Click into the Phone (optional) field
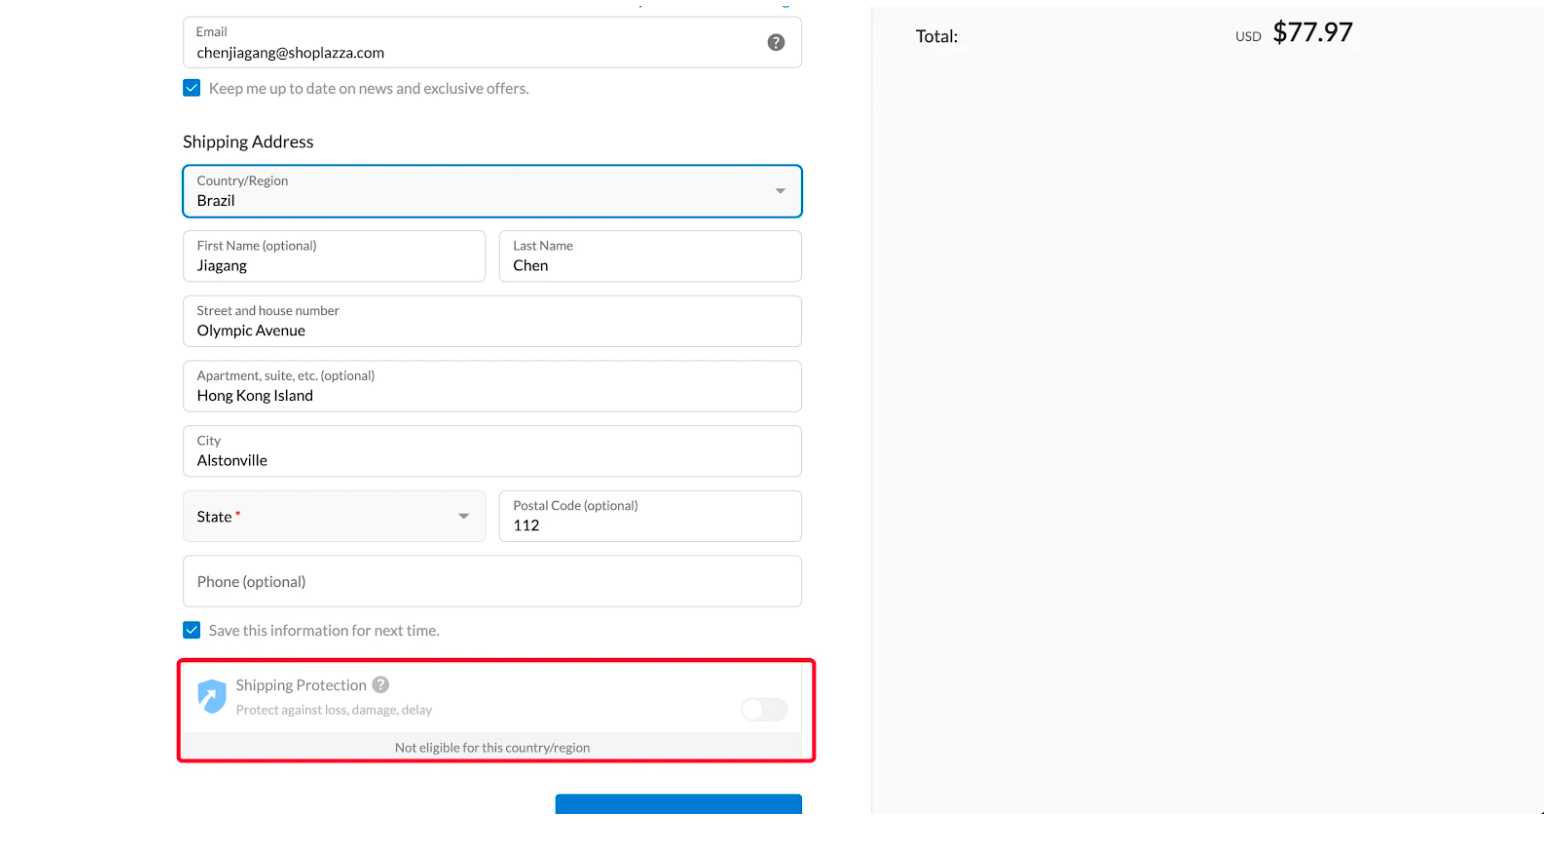Viewport: 1544px width, 856px height. tap(492, 581)
